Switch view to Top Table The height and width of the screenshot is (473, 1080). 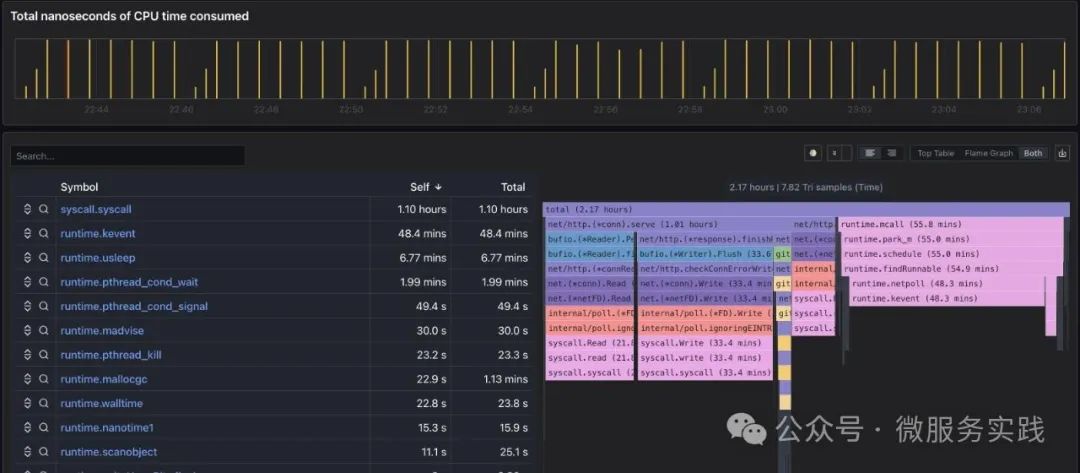point(935,154)
